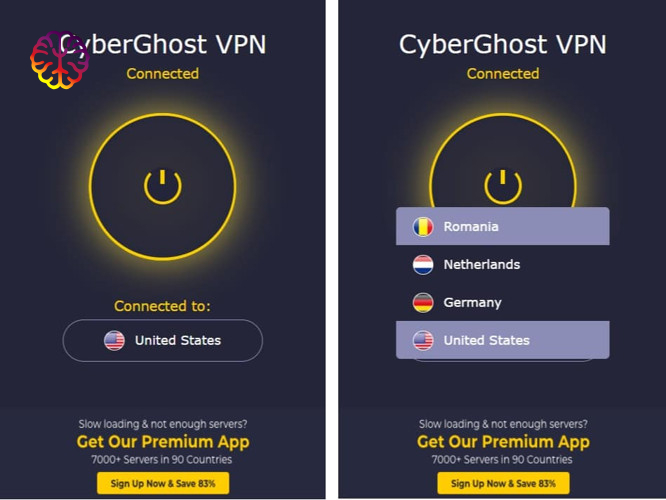
Task: Click the Connected to: label
Action: (x=162, y=306)
